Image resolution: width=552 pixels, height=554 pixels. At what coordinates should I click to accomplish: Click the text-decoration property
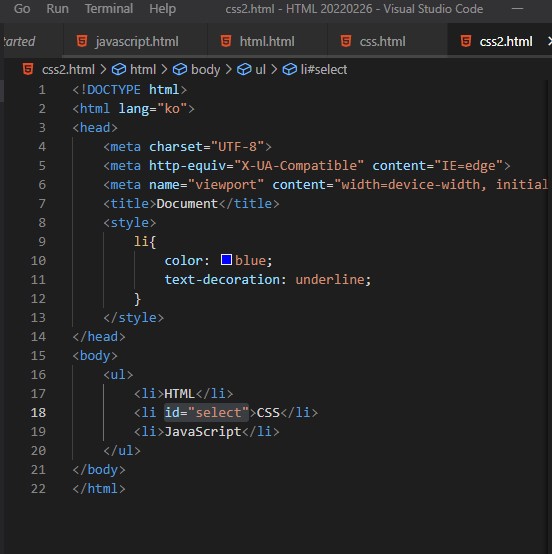222,279
